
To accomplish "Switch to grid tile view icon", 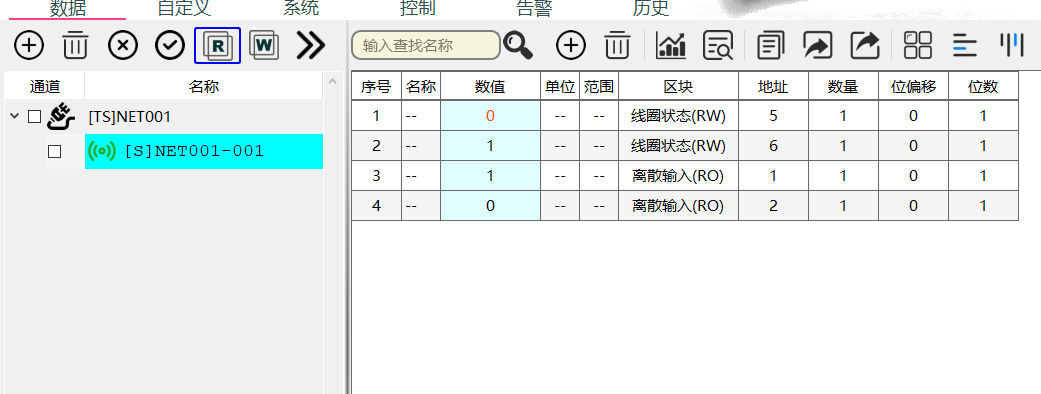I will [918, 46].
